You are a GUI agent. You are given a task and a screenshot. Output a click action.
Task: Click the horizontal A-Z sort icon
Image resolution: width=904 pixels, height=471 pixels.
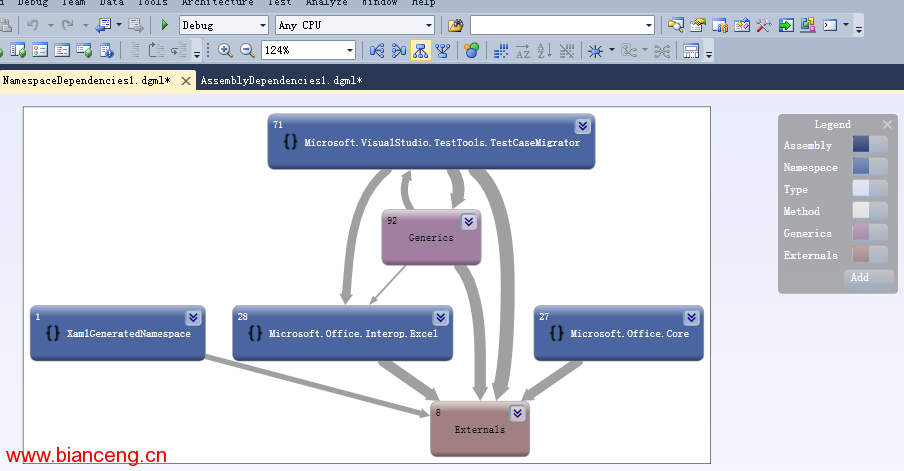point(522,51)
